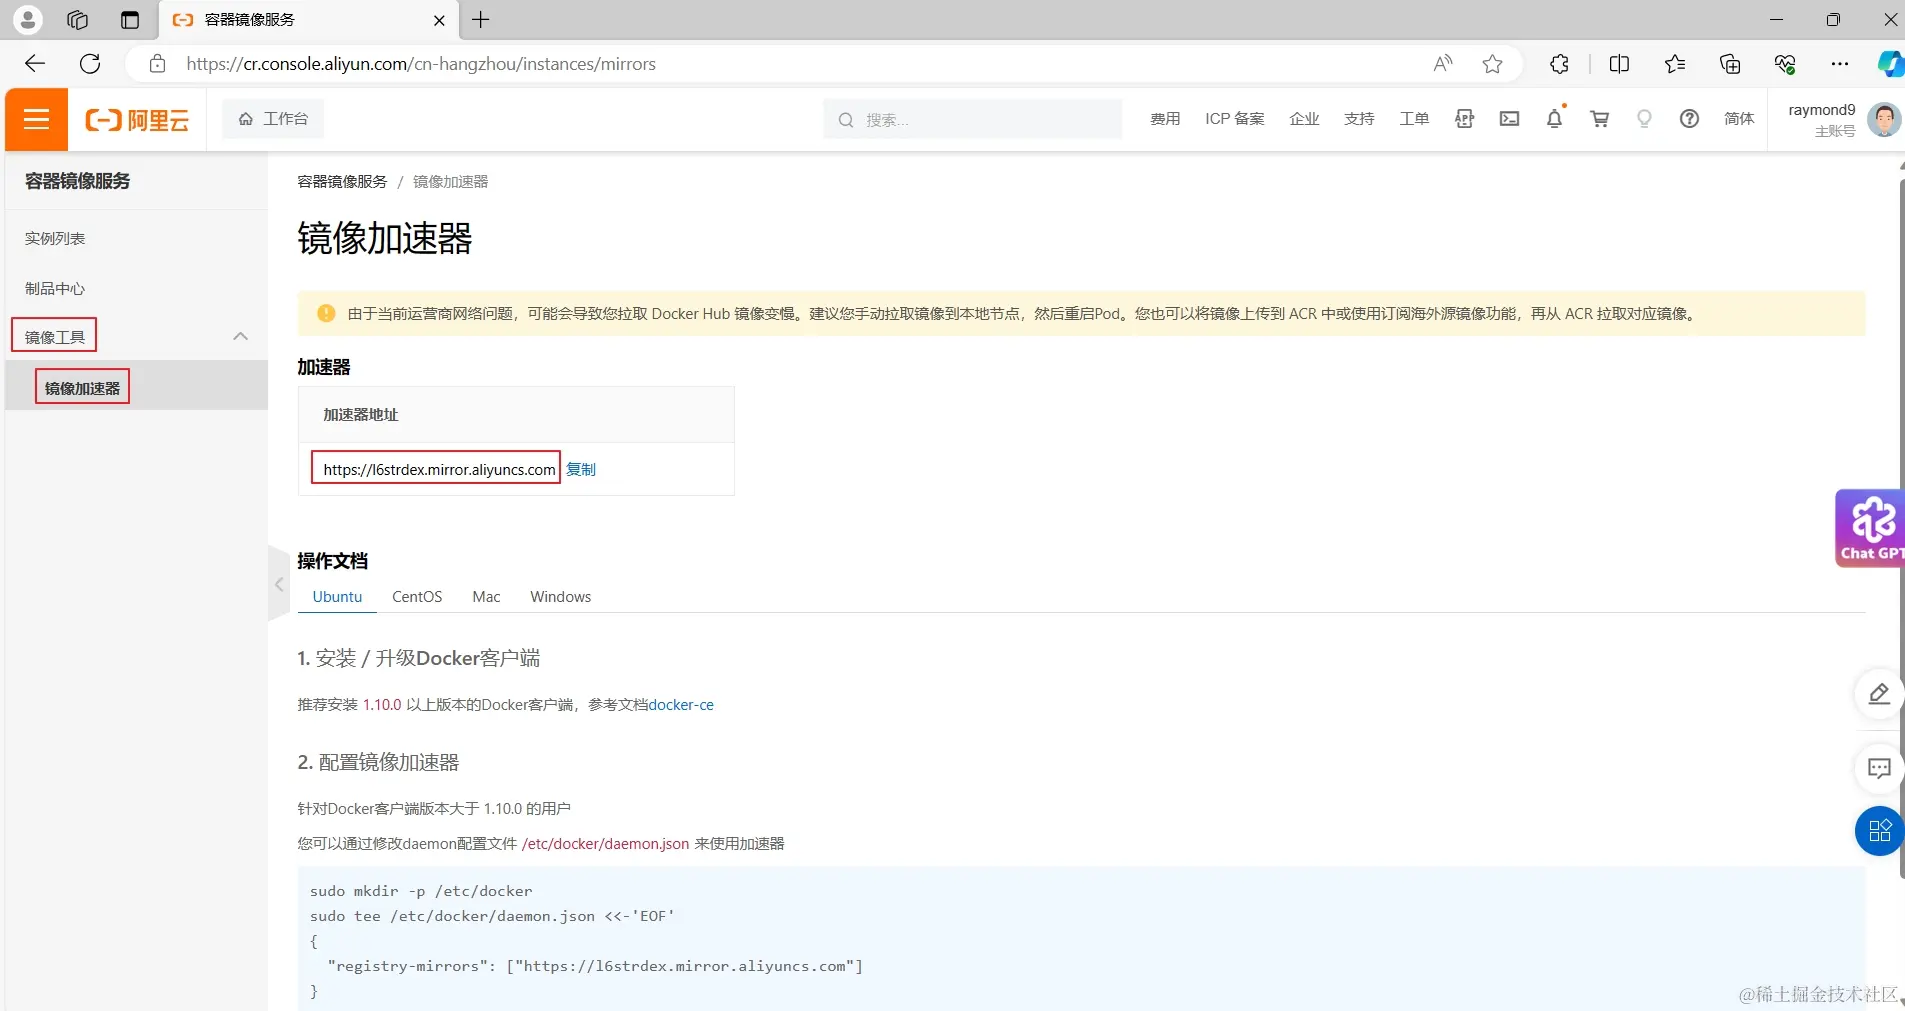Viewport: 1905px width, 1011px height.
Task: Switch to the Mac tab
Action: 486,596
